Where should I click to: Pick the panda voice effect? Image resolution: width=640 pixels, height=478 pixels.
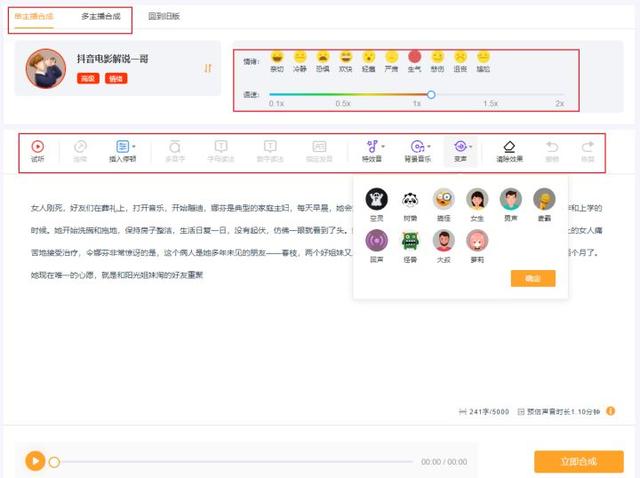tap(410, 199)
